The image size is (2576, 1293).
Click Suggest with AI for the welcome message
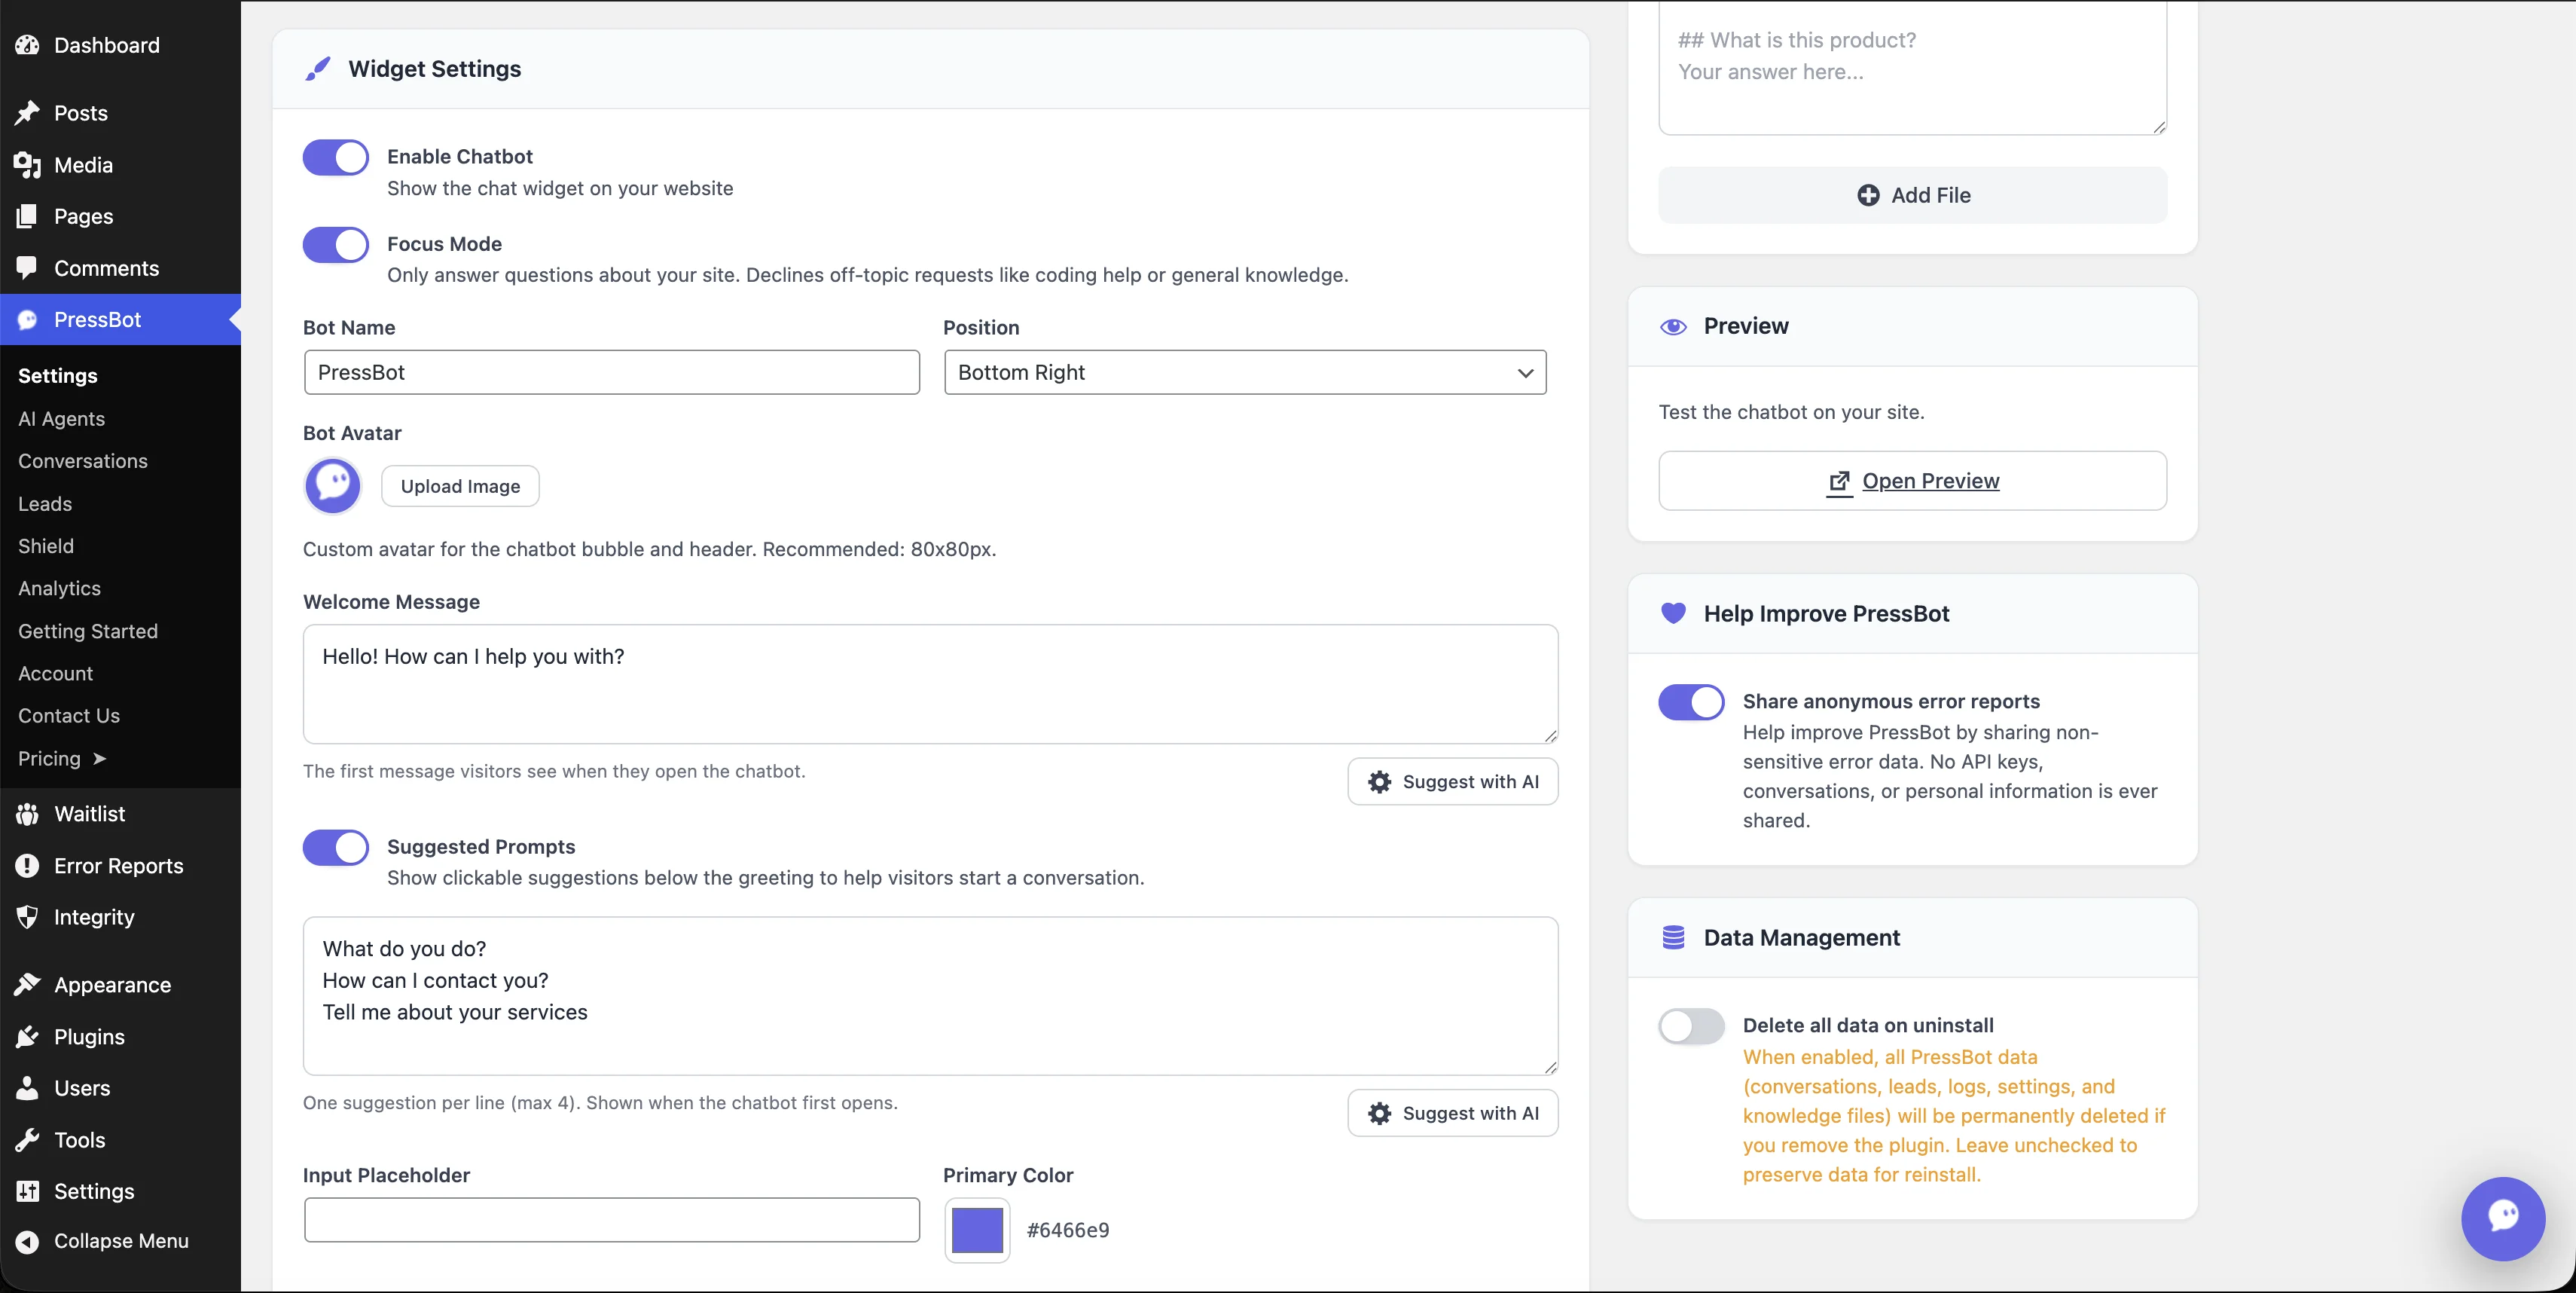point(1453,781)
